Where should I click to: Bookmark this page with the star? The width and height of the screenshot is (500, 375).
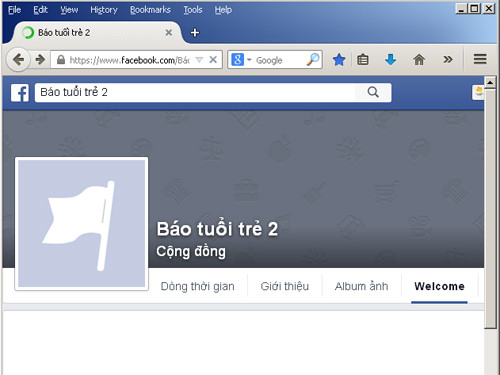point(339,60)
